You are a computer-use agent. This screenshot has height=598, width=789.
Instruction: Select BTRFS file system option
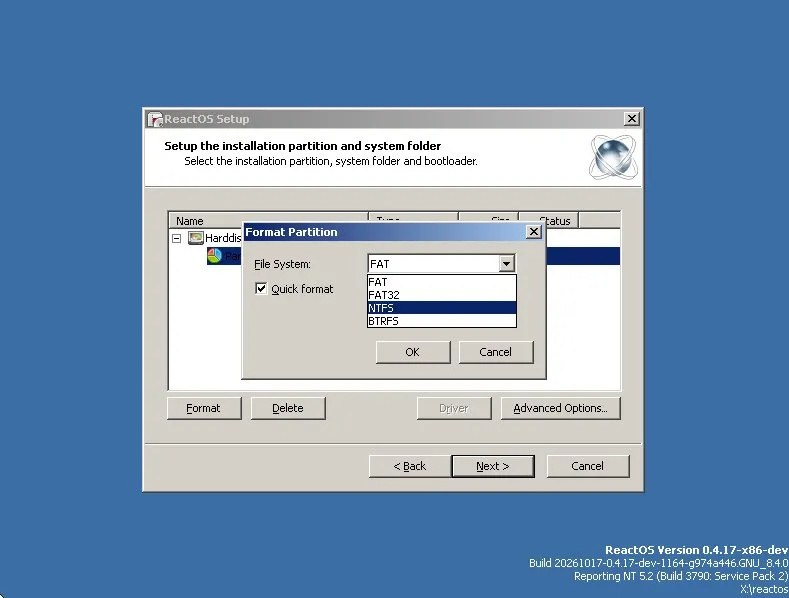(x=442, y=321)
